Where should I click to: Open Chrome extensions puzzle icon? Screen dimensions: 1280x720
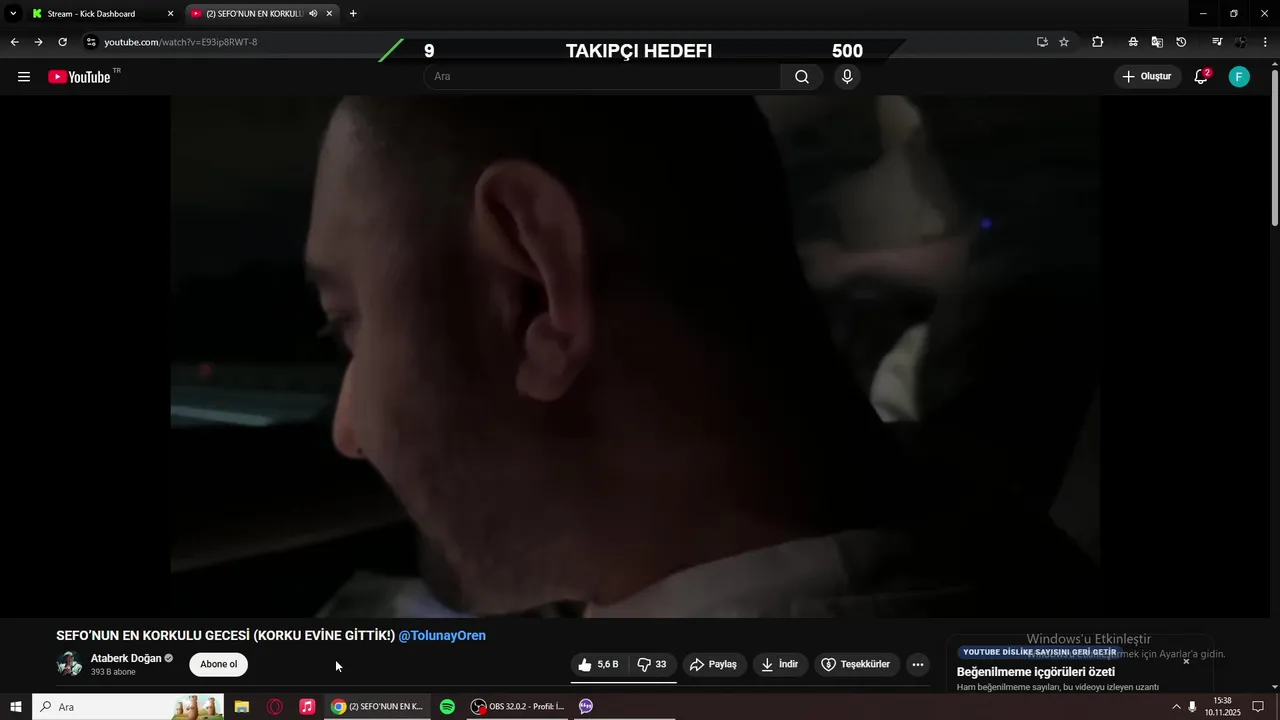pos(1098,42)
